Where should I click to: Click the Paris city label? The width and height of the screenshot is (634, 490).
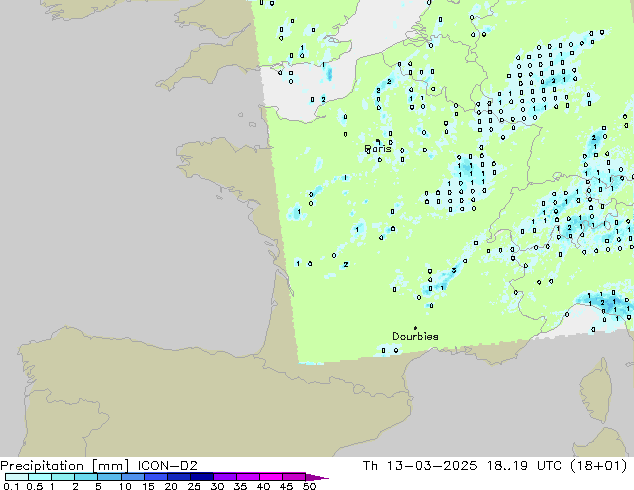(378, 149)
